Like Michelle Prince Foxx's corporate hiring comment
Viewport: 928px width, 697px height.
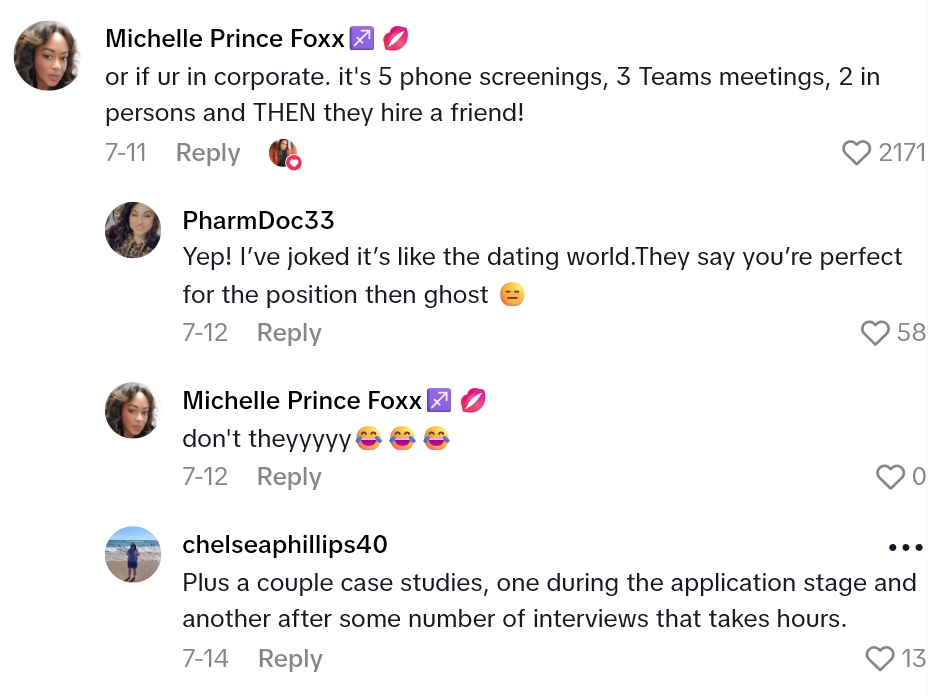[x=857, y=152]
